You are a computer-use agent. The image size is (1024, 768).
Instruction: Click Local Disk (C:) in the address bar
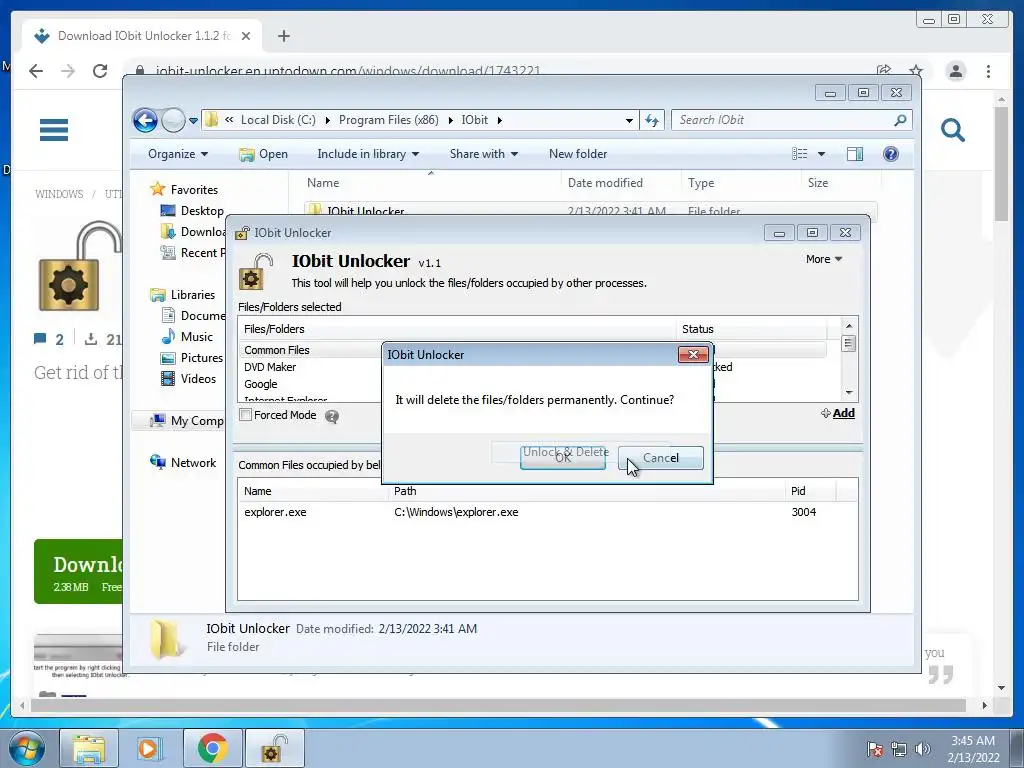point(278,120)
